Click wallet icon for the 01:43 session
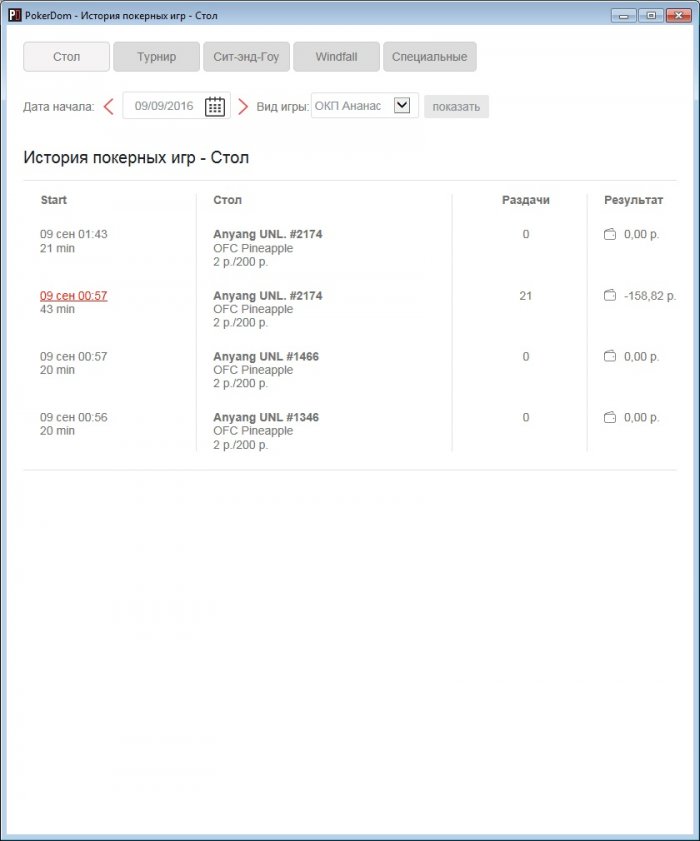This screenshot has height=841, width=700. 610,234
